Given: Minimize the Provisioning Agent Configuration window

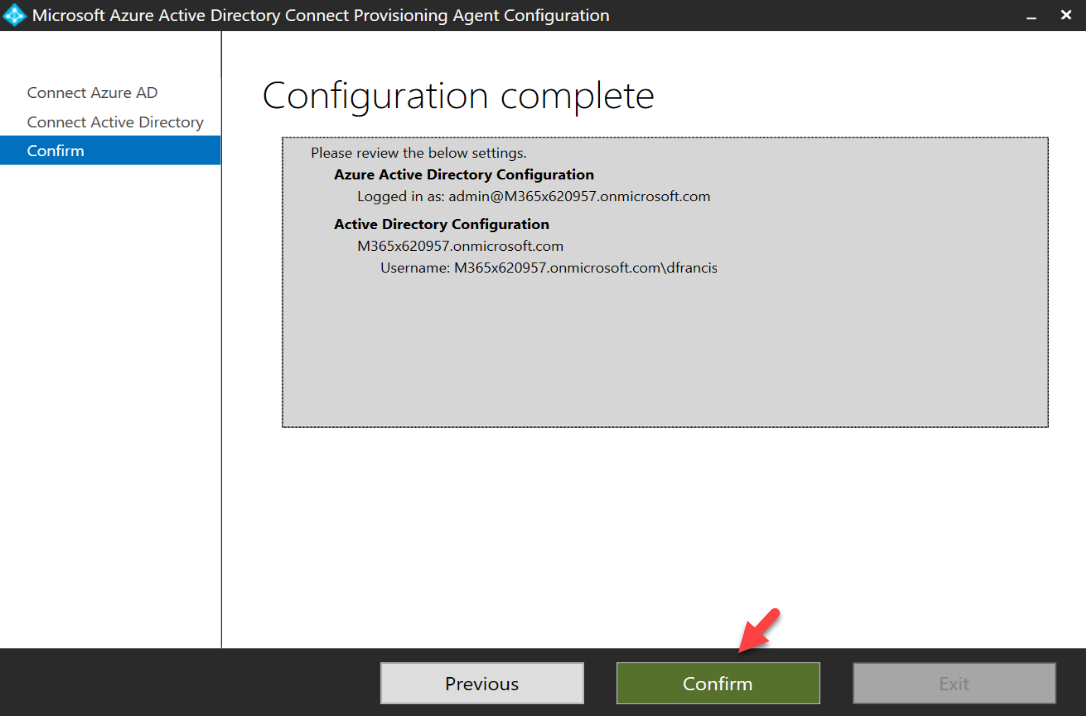Looking at the screenshot, I should coord(1031,16).
